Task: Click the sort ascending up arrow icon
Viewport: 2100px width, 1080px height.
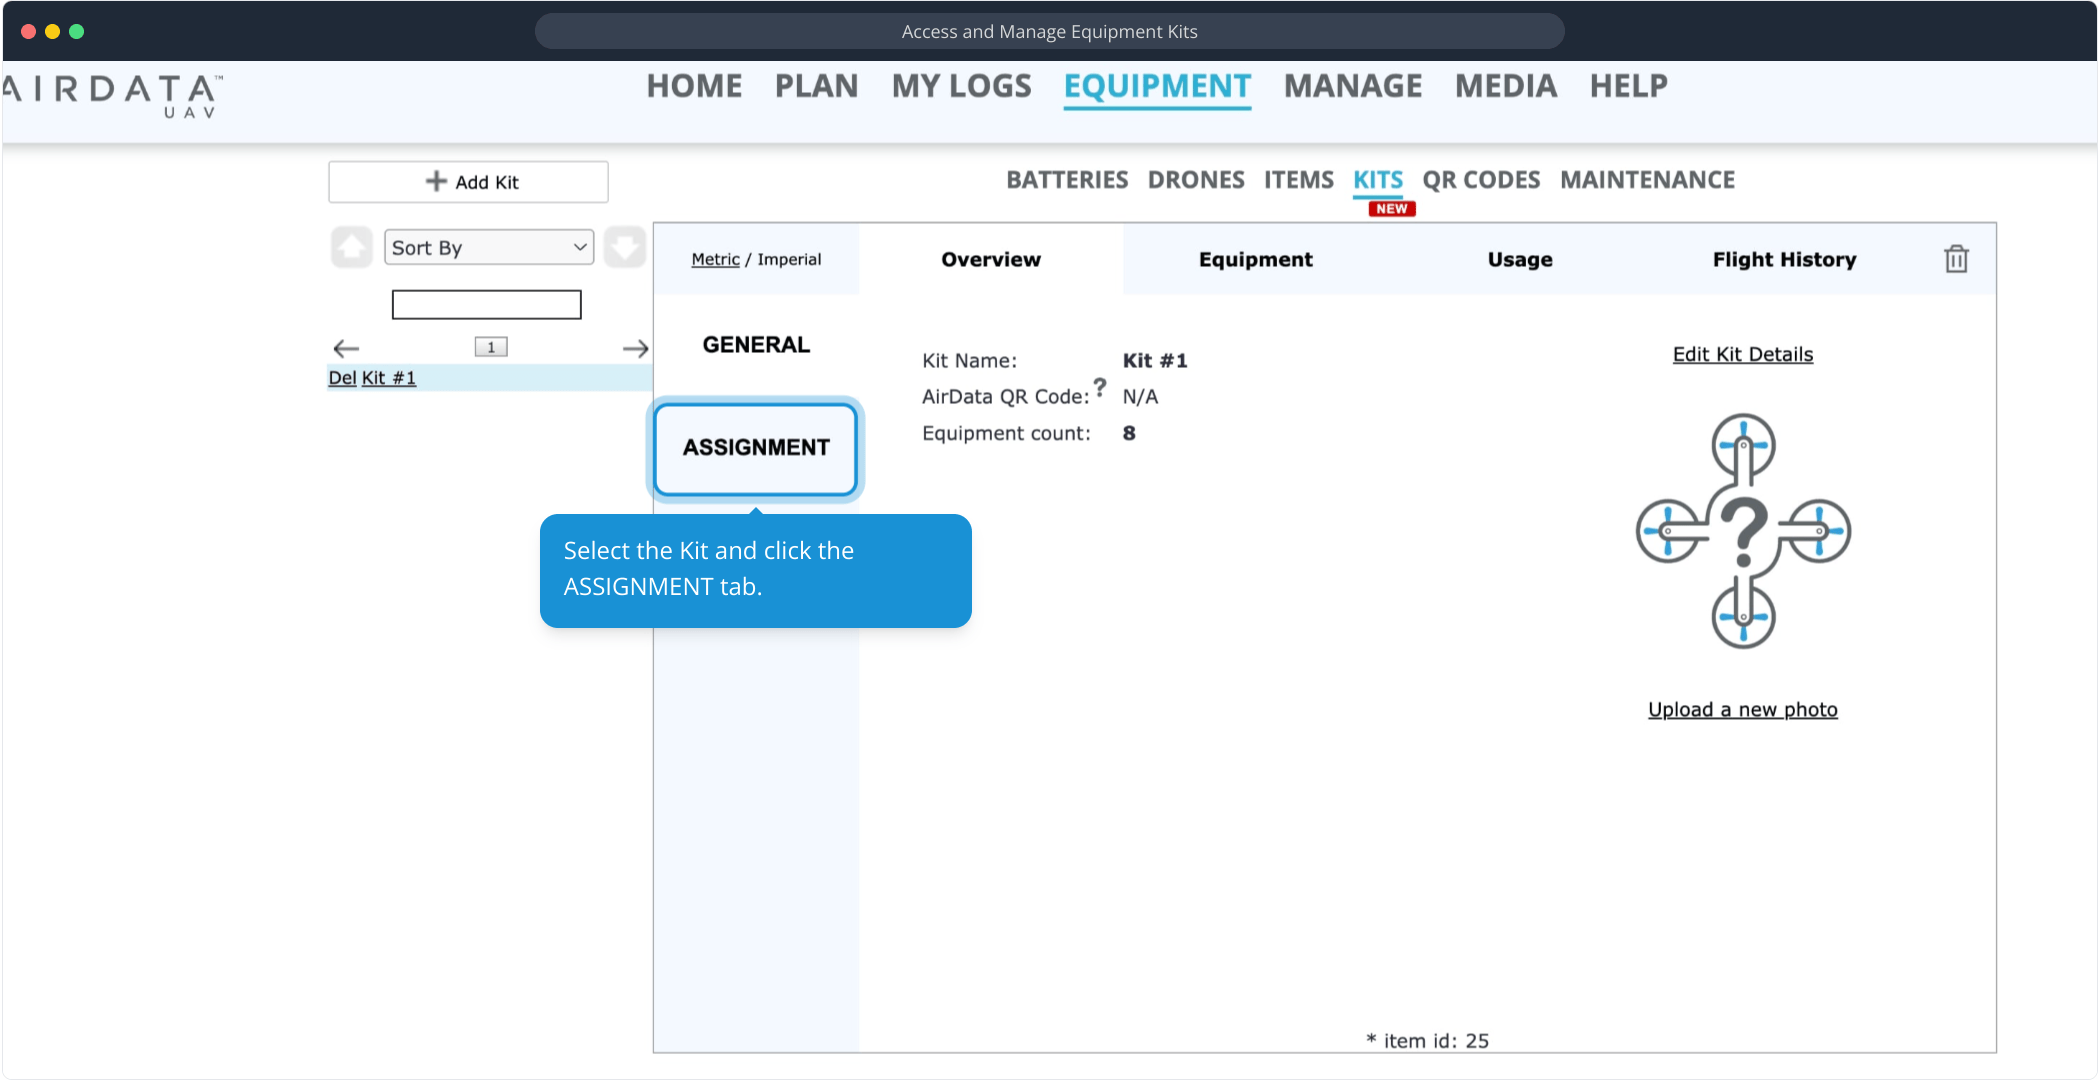Action: (x=351, y=247)
